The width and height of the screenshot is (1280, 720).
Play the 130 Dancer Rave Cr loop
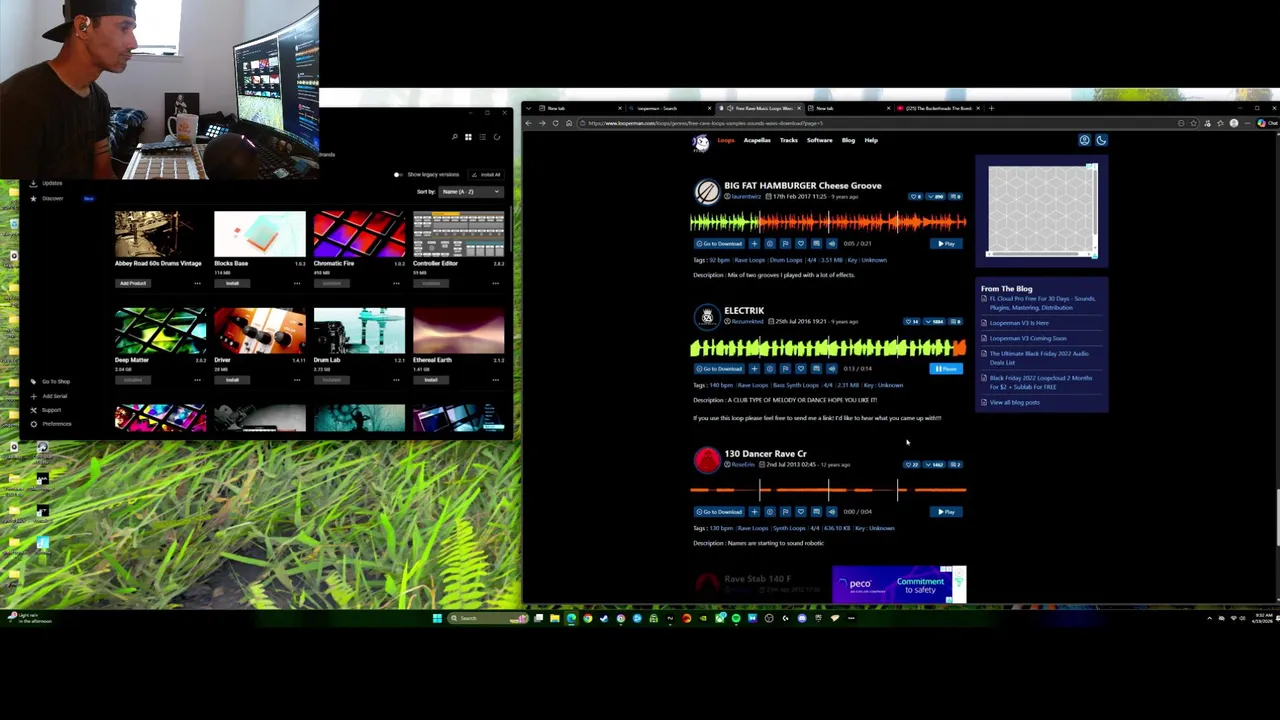(946, 511)
